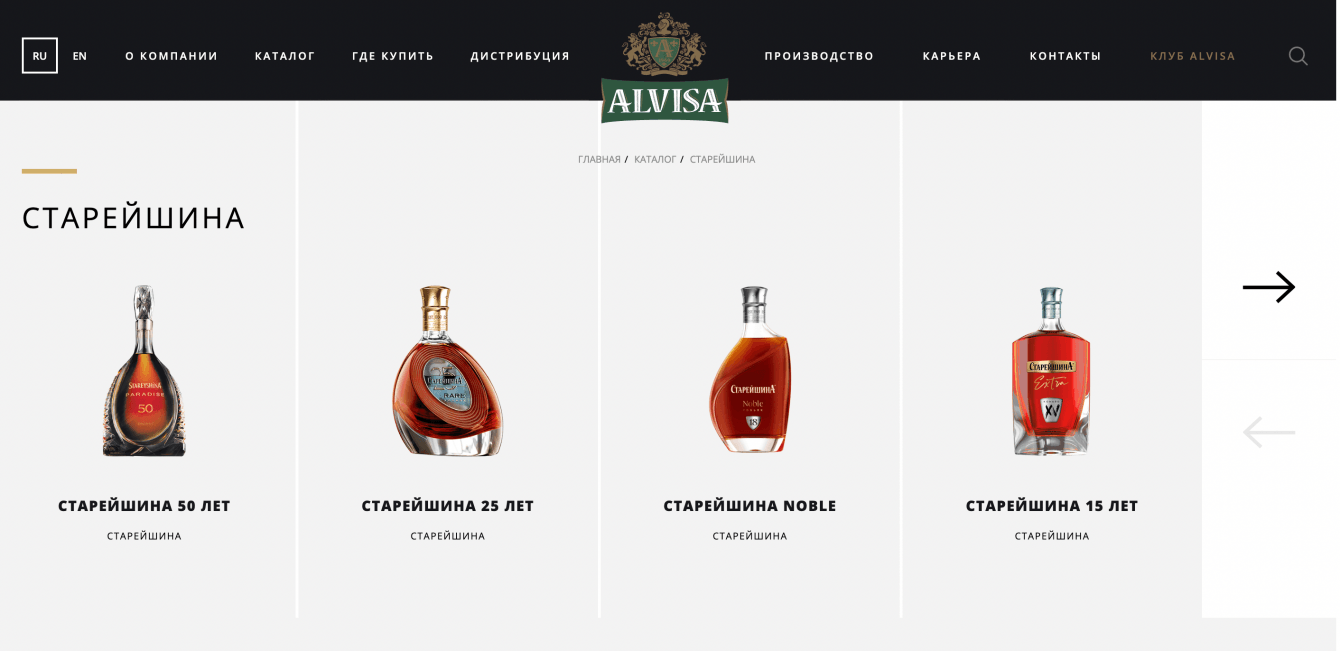Viewport: 1340px width, 651px height.
Task: Switch language to EN
Action: point(80,56)
